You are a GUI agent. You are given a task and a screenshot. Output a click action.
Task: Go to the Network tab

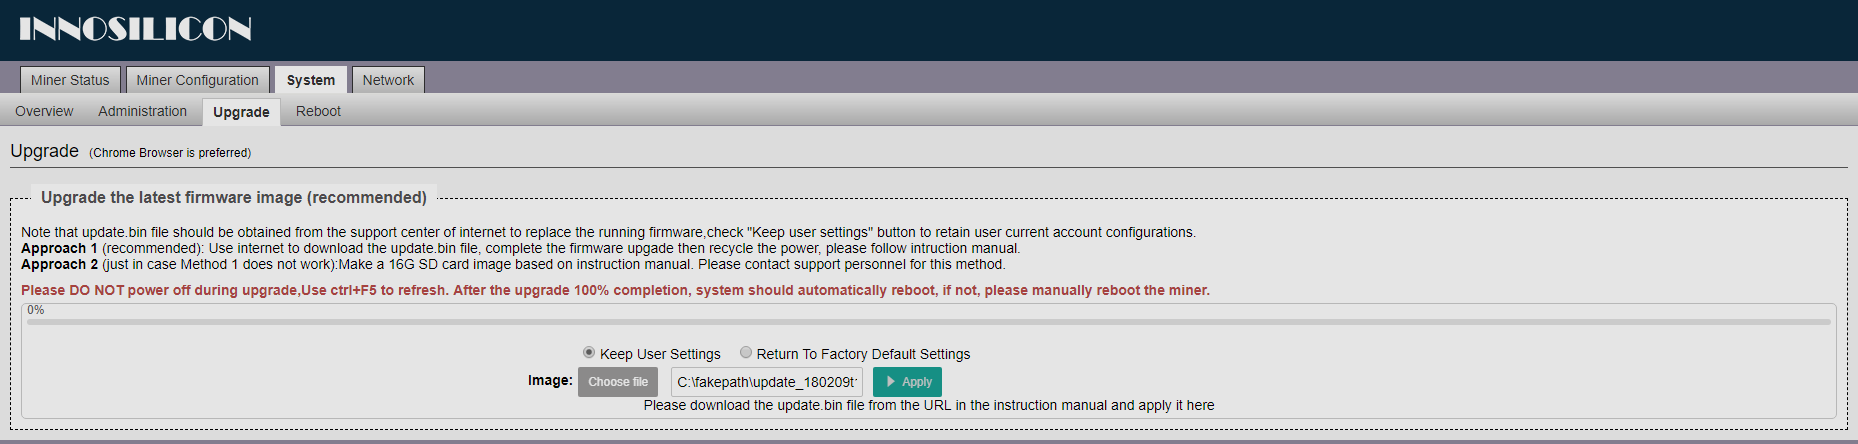[388, 80]
